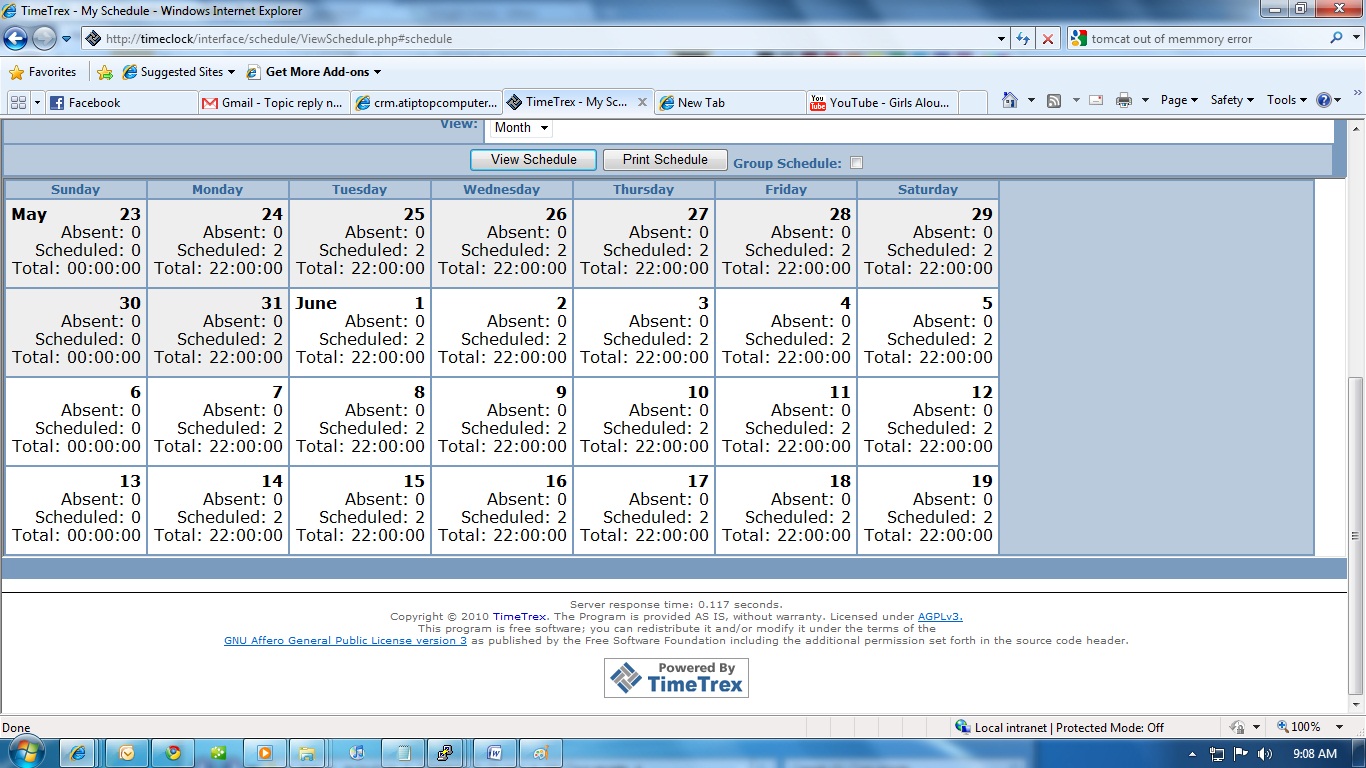Screen dimensions: 1366x768
Task: Expand the Safety menu dropdown
Action: (1231, 100)
